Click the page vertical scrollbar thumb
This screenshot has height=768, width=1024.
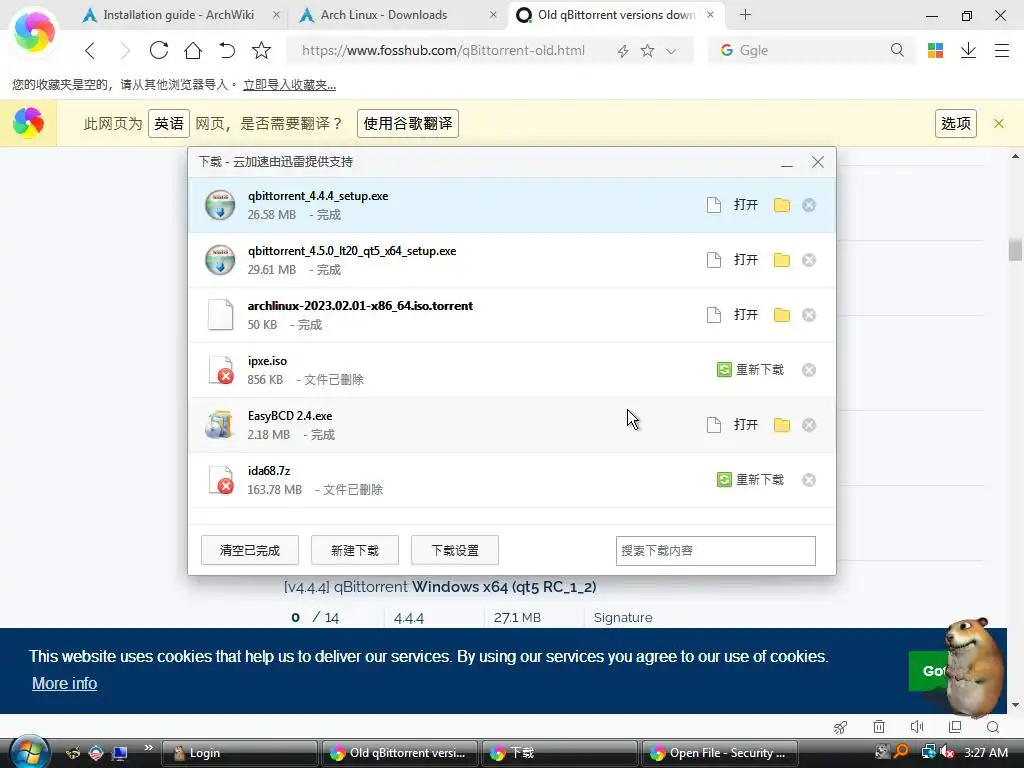pos(1015,249)
